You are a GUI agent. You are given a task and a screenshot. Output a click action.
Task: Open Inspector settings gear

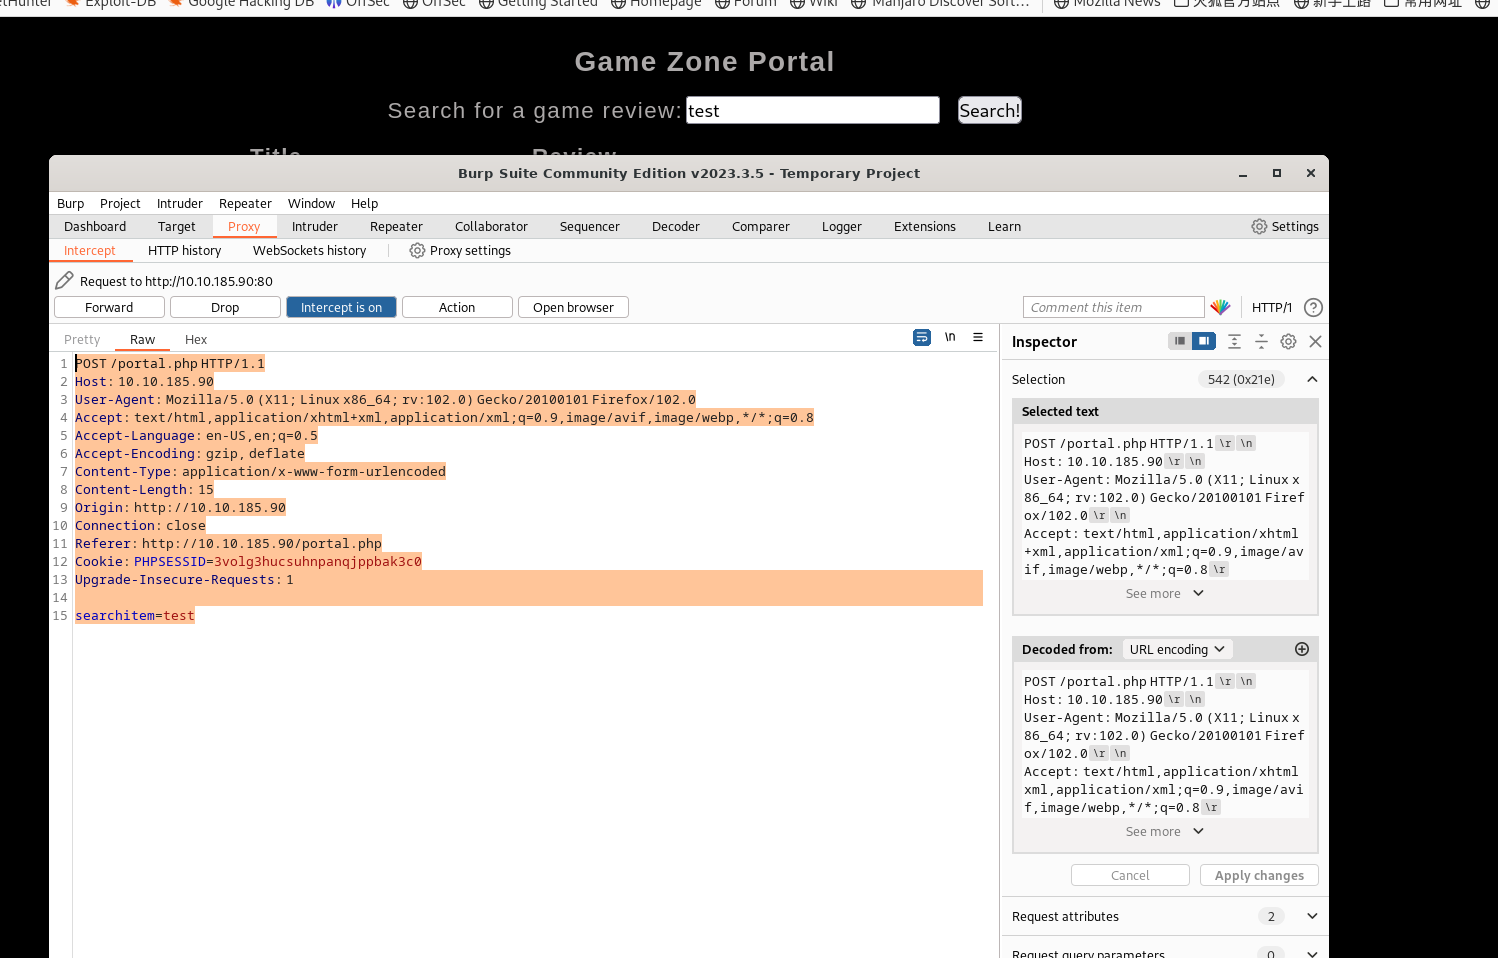click(x=1288, y=342)
